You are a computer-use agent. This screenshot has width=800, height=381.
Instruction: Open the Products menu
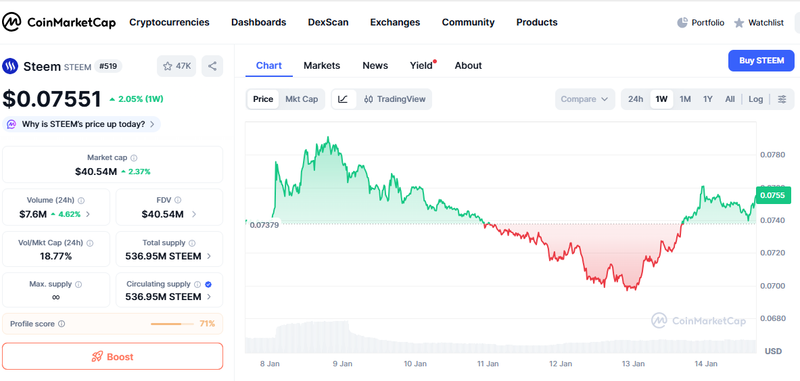[537, 22]
